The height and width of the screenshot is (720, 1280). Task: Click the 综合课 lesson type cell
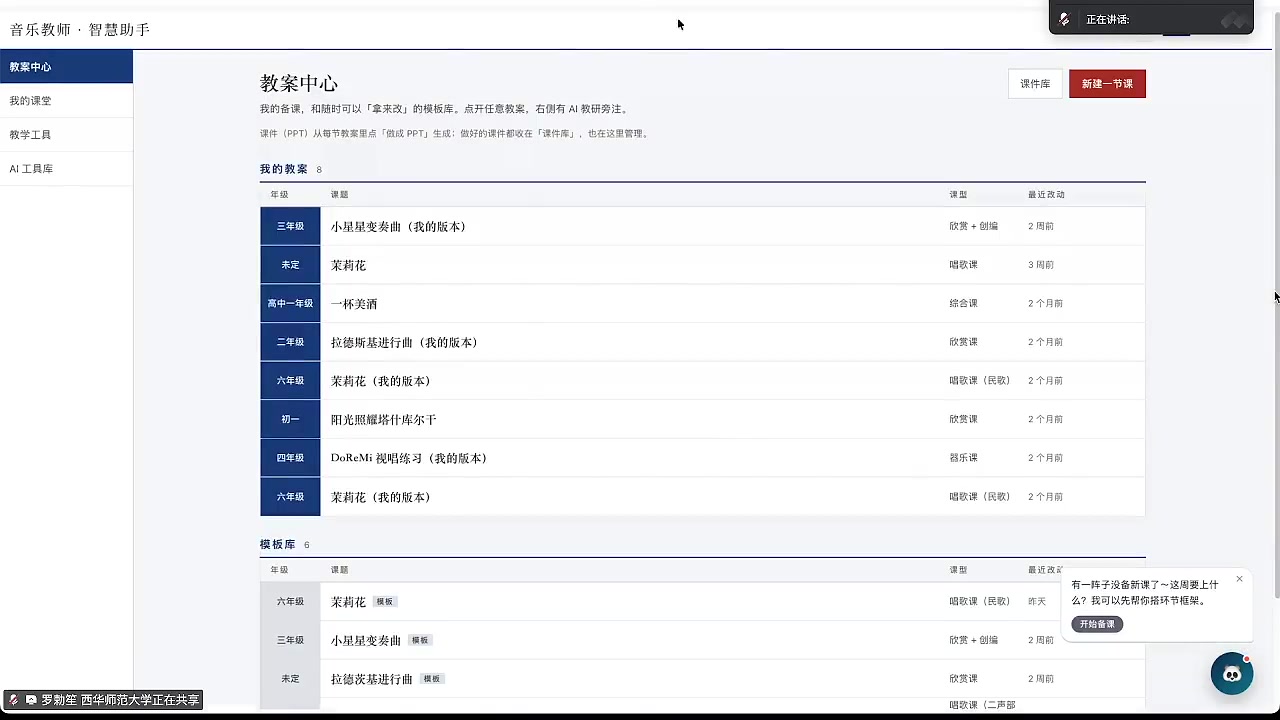click(x=963, y=303)
